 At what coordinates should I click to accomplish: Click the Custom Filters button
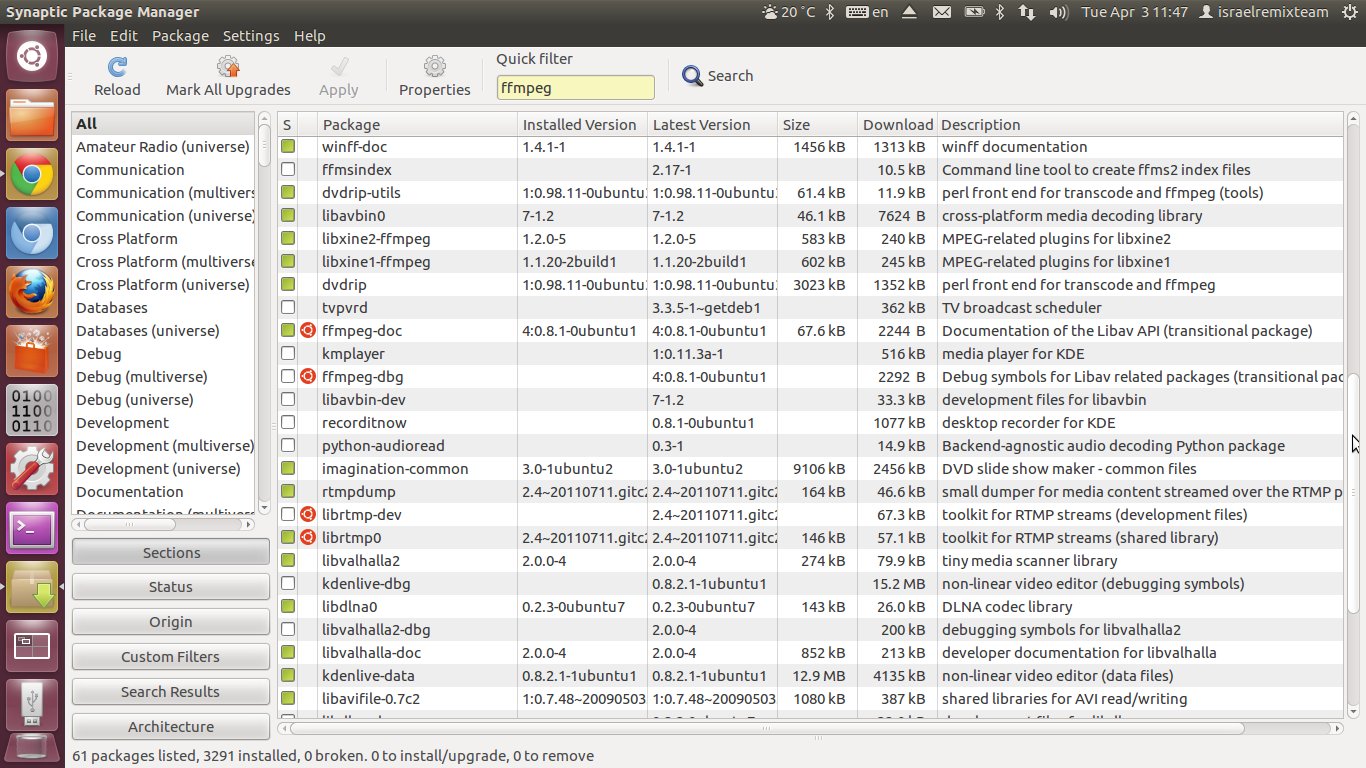click(171, 657)
